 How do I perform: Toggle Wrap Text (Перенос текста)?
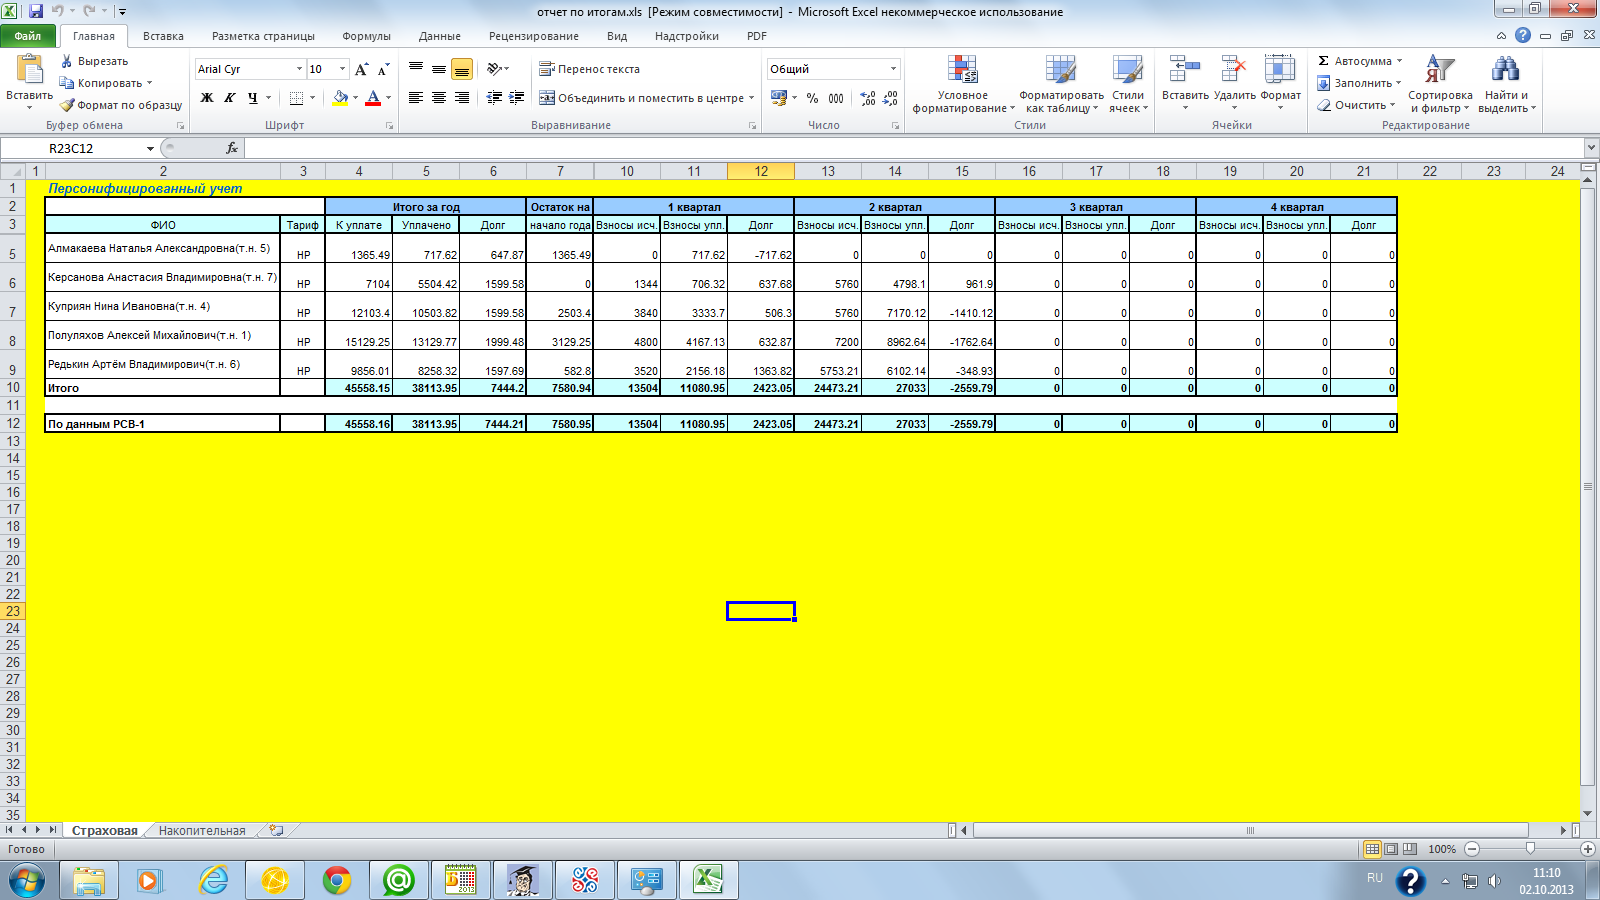590,69
